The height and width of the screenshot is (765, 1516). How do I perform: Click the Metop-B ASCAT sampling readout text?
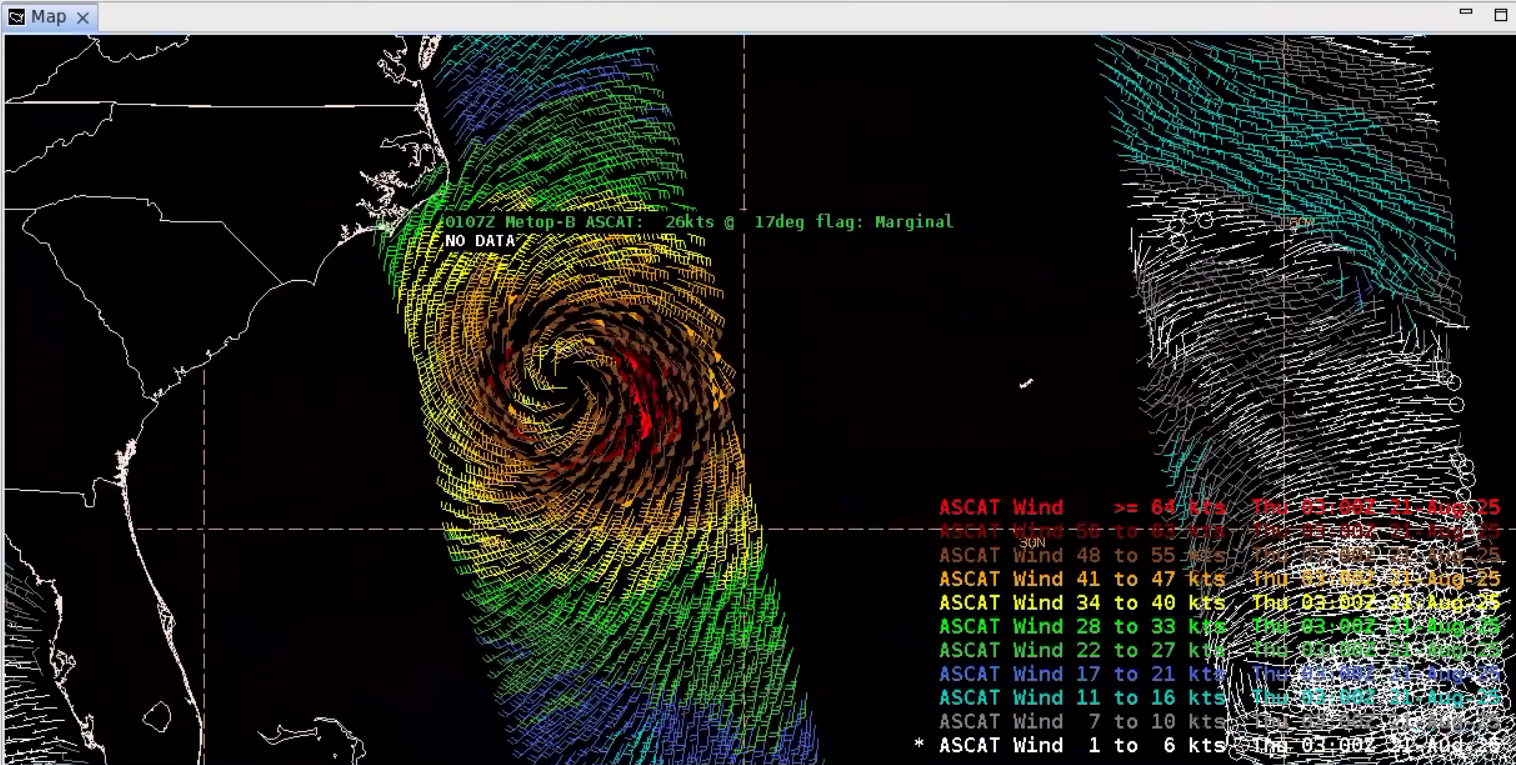pyautogui.click(x=698, y=222)
